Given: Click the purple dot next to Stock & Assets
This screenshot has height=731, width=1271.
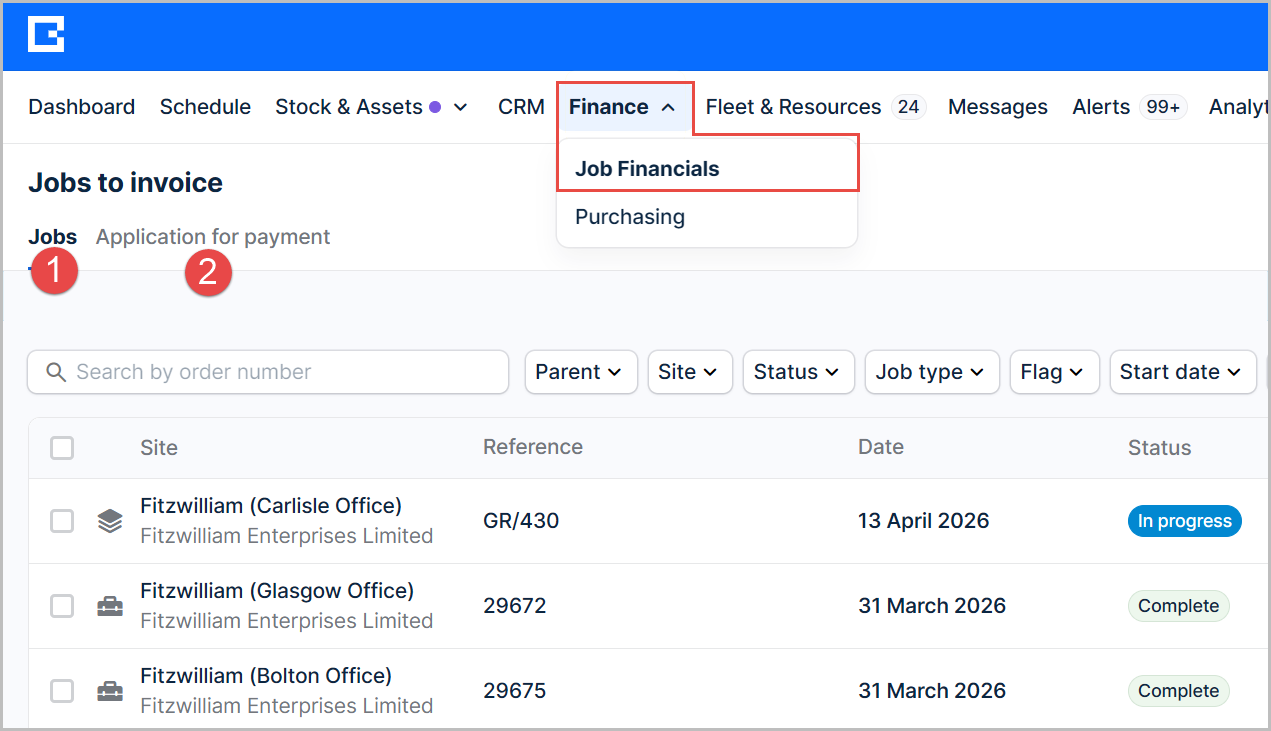Looking at the screenshot, I should pyautogui.click(x=435, y=107).
